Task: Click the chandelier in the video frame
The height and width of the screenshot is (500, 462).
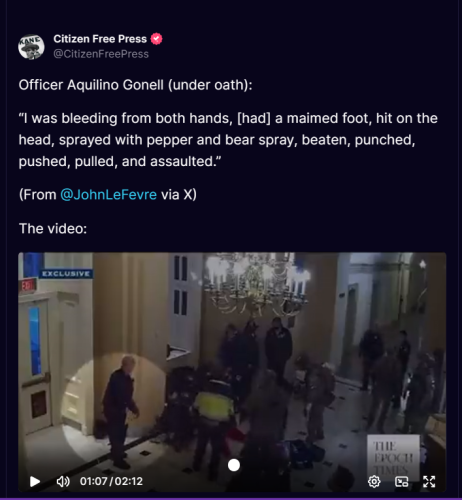Action: click(x=257, y=283)
